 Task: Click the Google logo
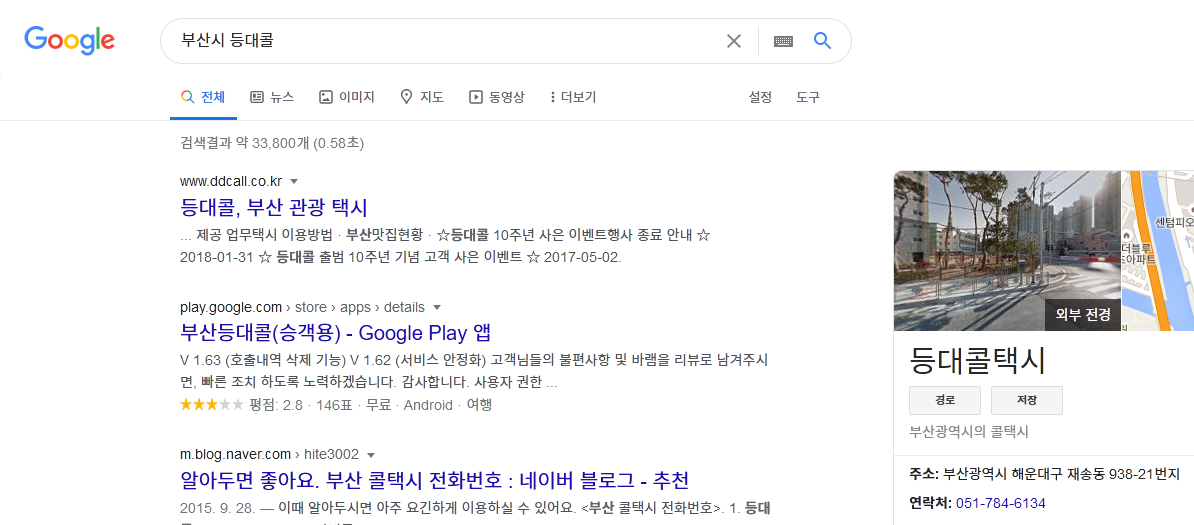click(69, 40)
